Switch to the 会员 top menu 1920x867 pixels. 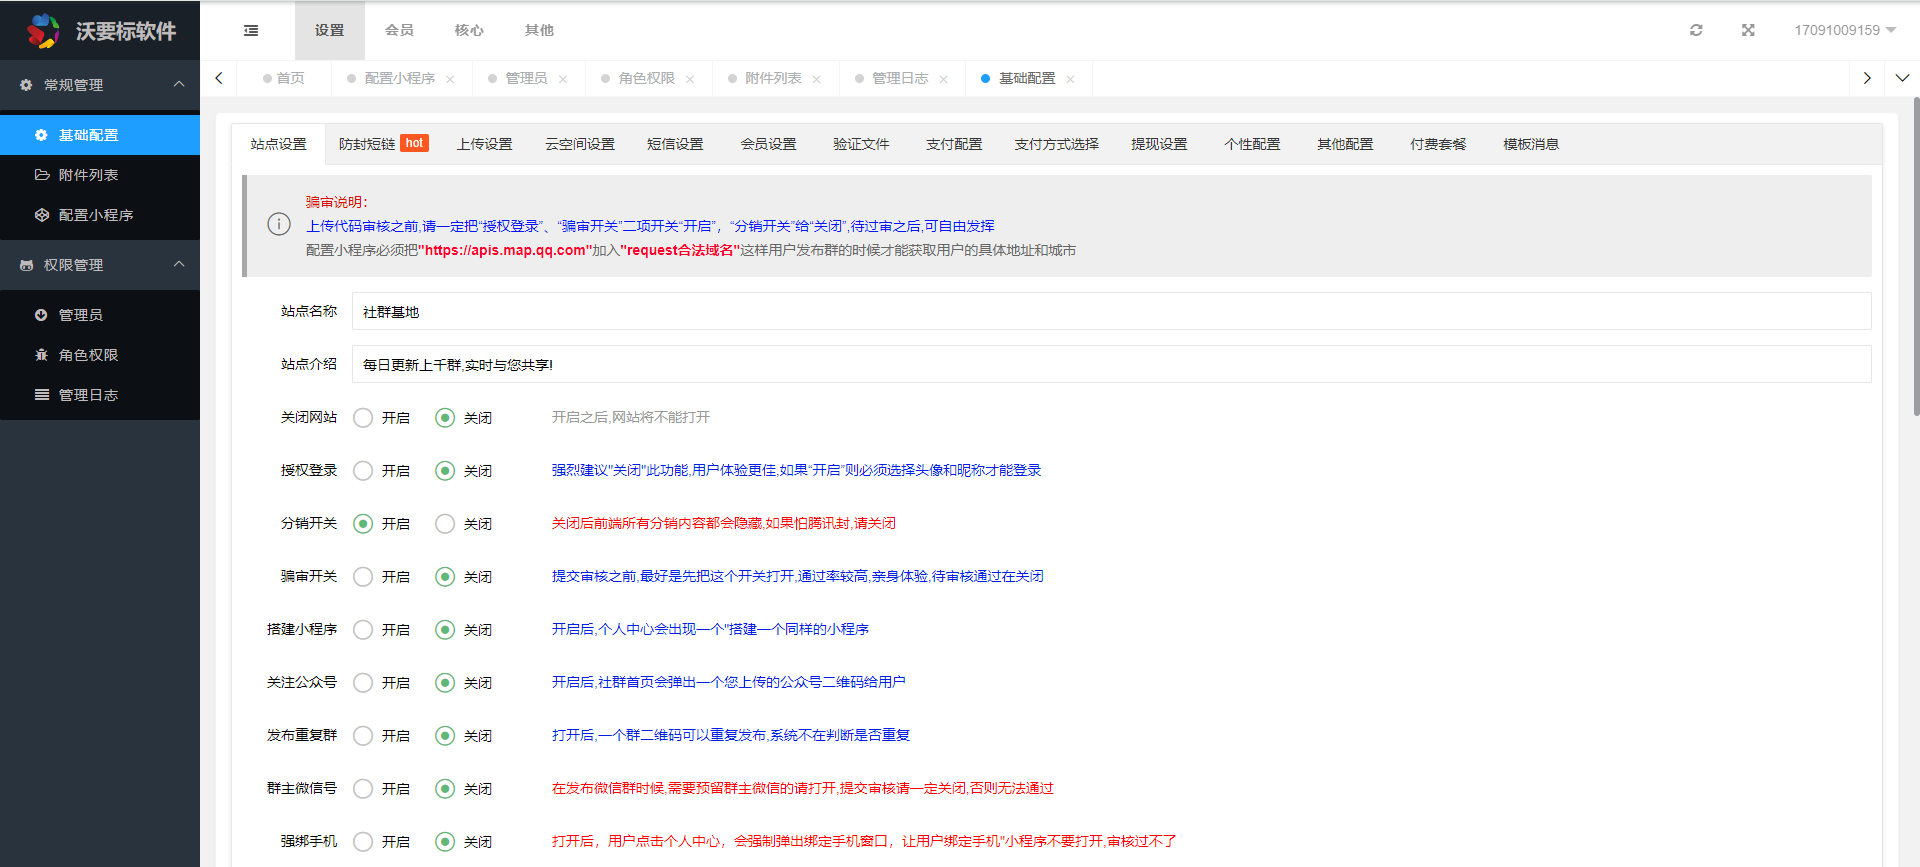(399, 31)
